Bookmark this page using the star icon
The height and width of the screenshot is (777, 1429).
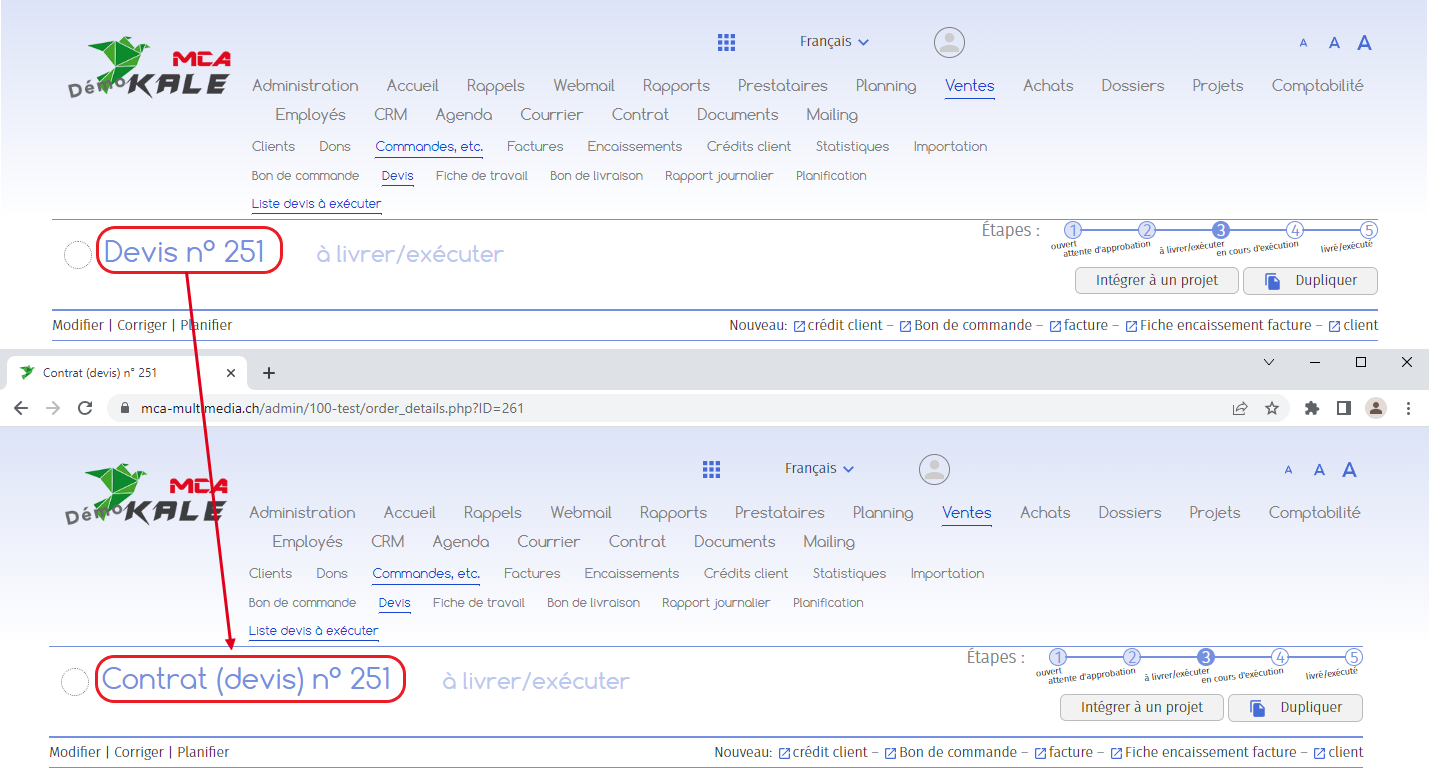(x=1272, y=408)
